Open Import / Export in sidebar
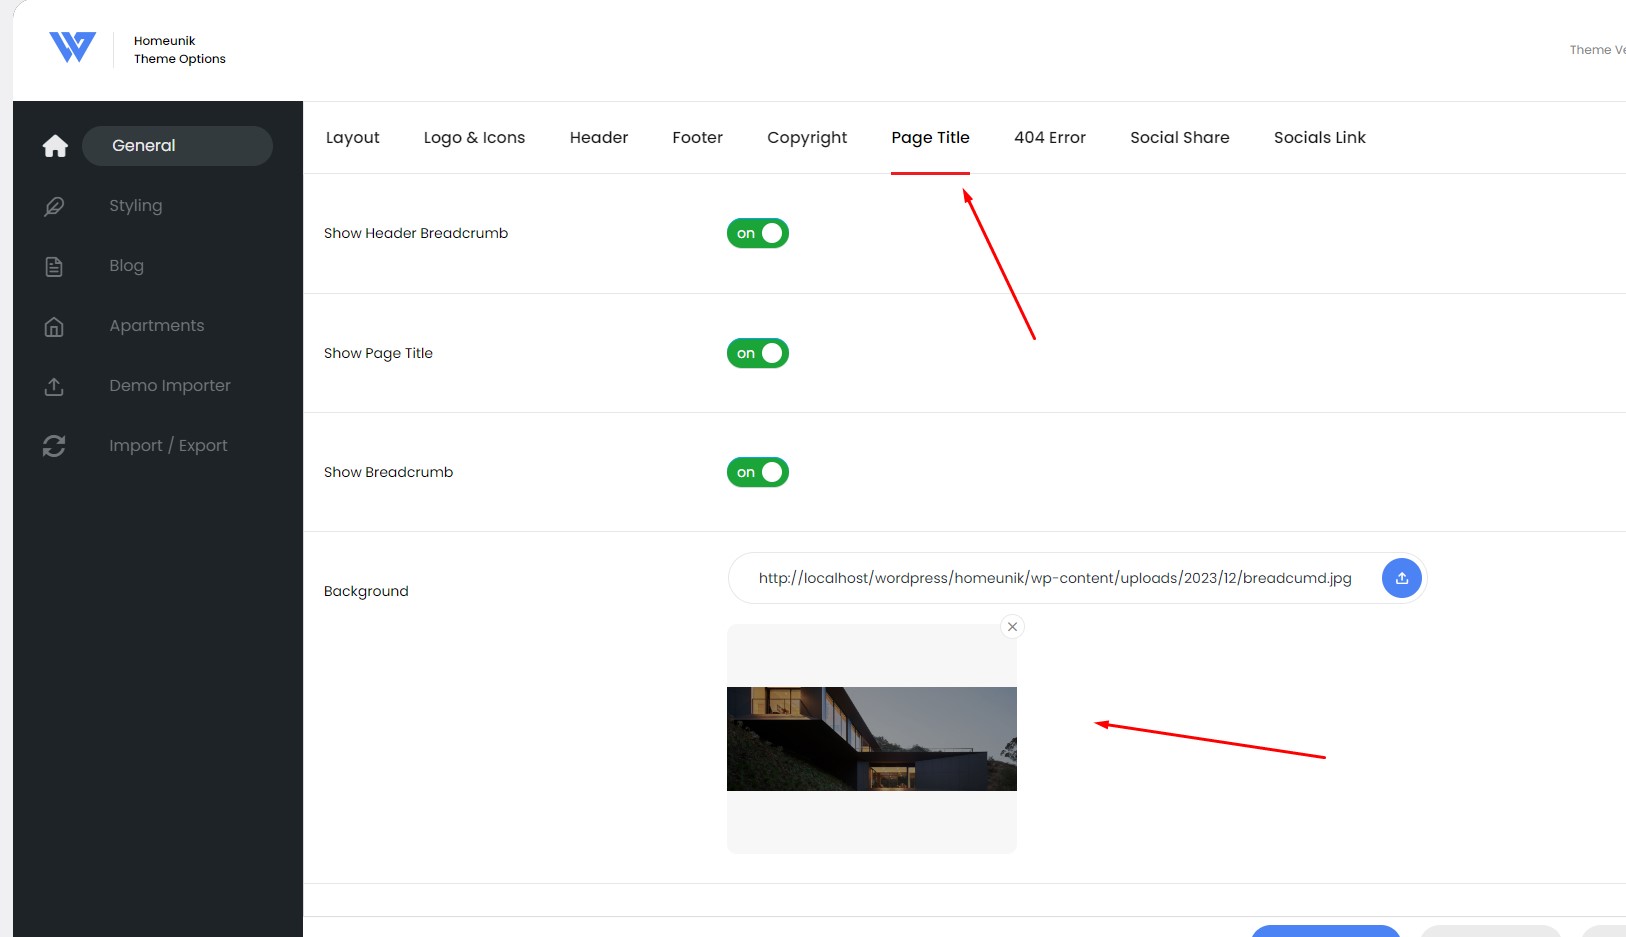The height and width of the screenshot is (937, 1626). (x=168, y=446)
